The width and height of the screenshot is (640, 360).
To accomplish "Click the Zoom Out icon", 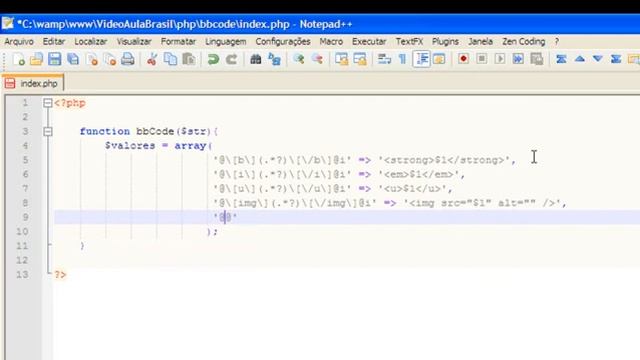I will tap(317, 60).
